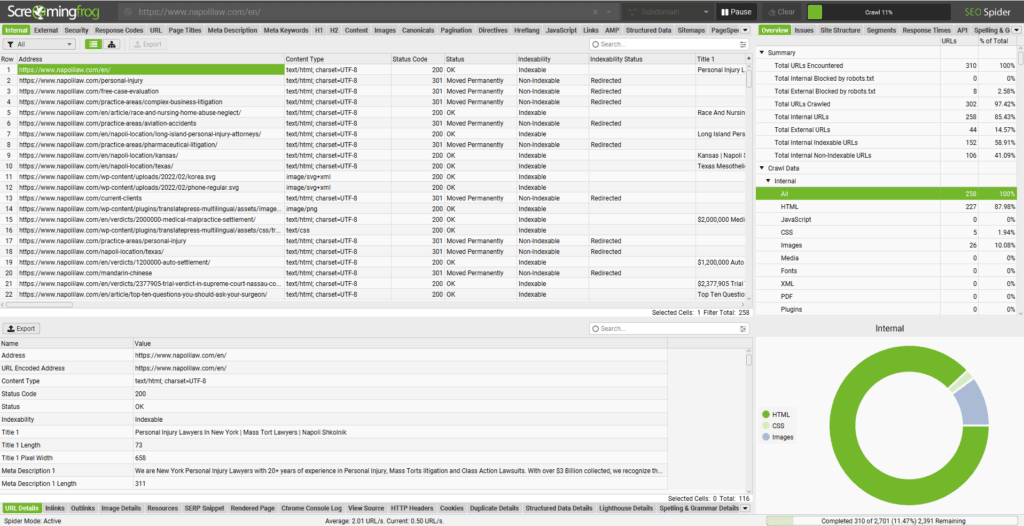Click HTML legend dot in chart
Screen dimensions: 1024x526
click(x=765, y=414)
